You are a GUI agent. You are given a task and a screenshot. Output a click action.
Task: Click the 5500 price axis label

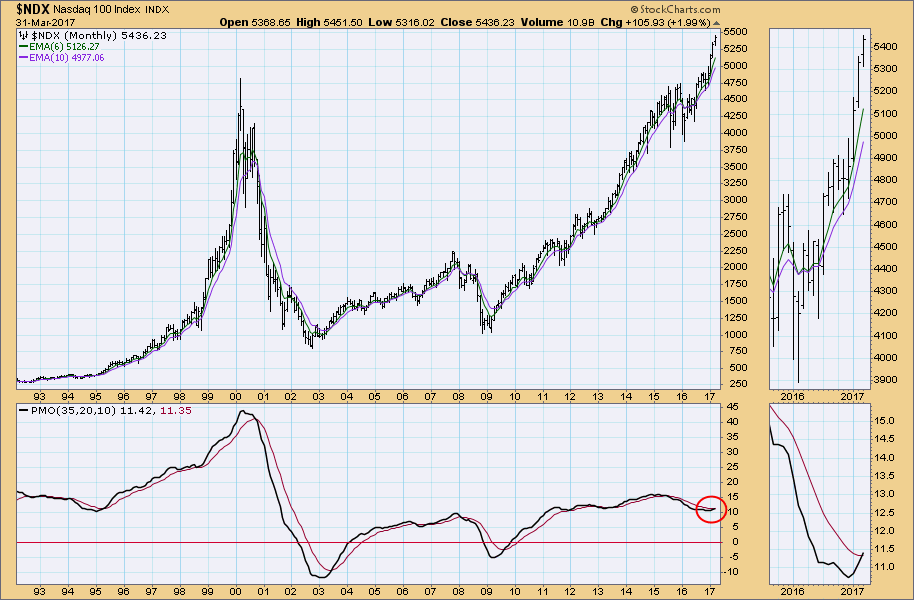click(737, 32)
